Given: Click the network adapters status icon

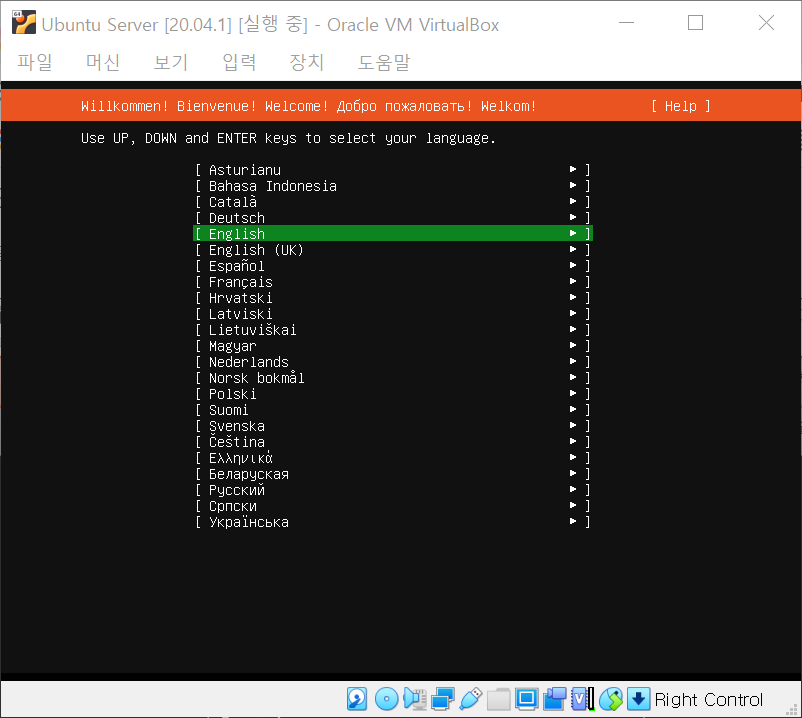Looking at the screenshot, I should pyautogui.click(x=442, y=699).
